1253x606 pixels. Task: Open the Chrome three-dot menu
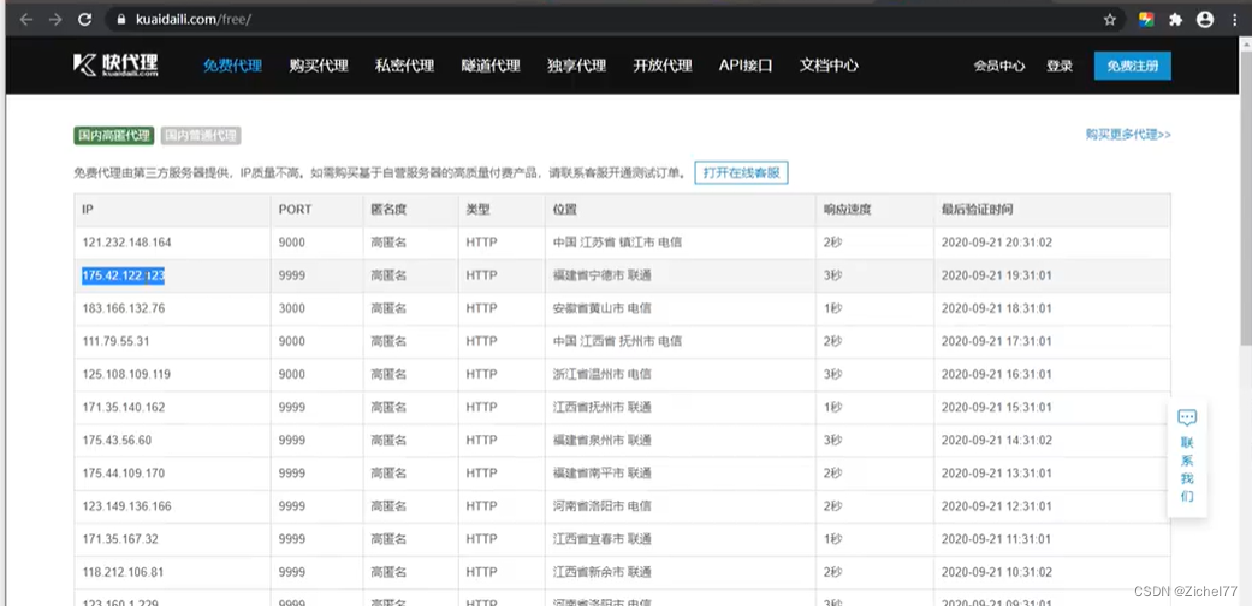click(x=1235, y=19)
